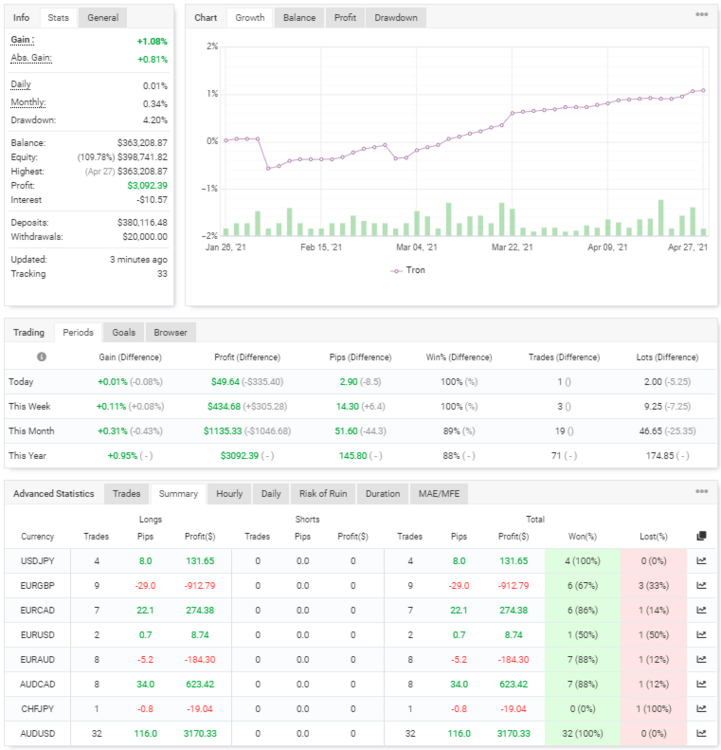
Task: Click the Drawdown value 4.20%
Action: [x=155, y=120]
